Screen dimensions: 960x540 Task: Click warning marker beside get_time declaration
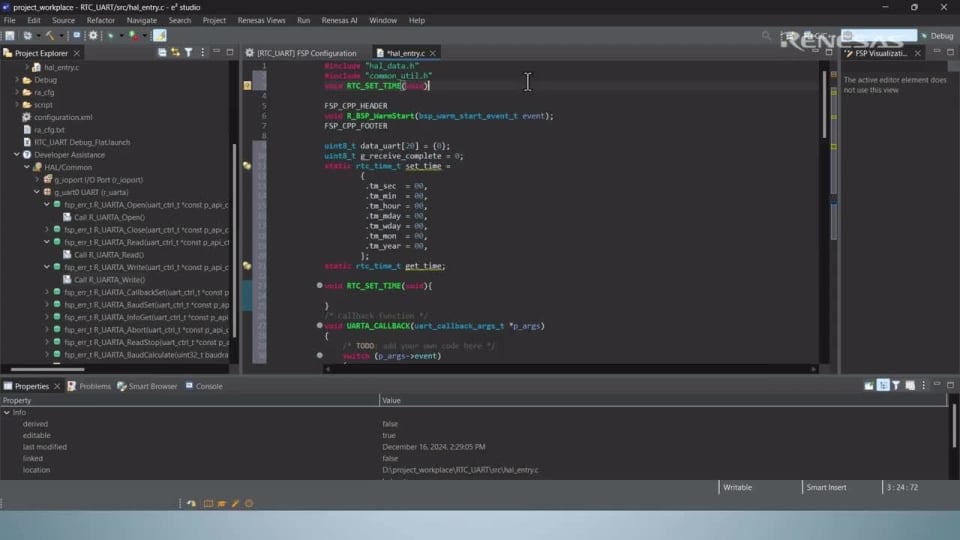click(x=247, y=266)
